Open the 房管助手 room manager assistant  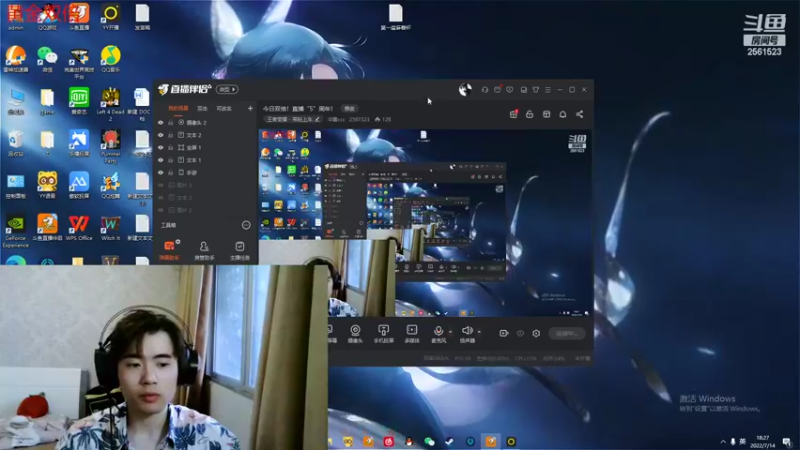pos(204,250)
